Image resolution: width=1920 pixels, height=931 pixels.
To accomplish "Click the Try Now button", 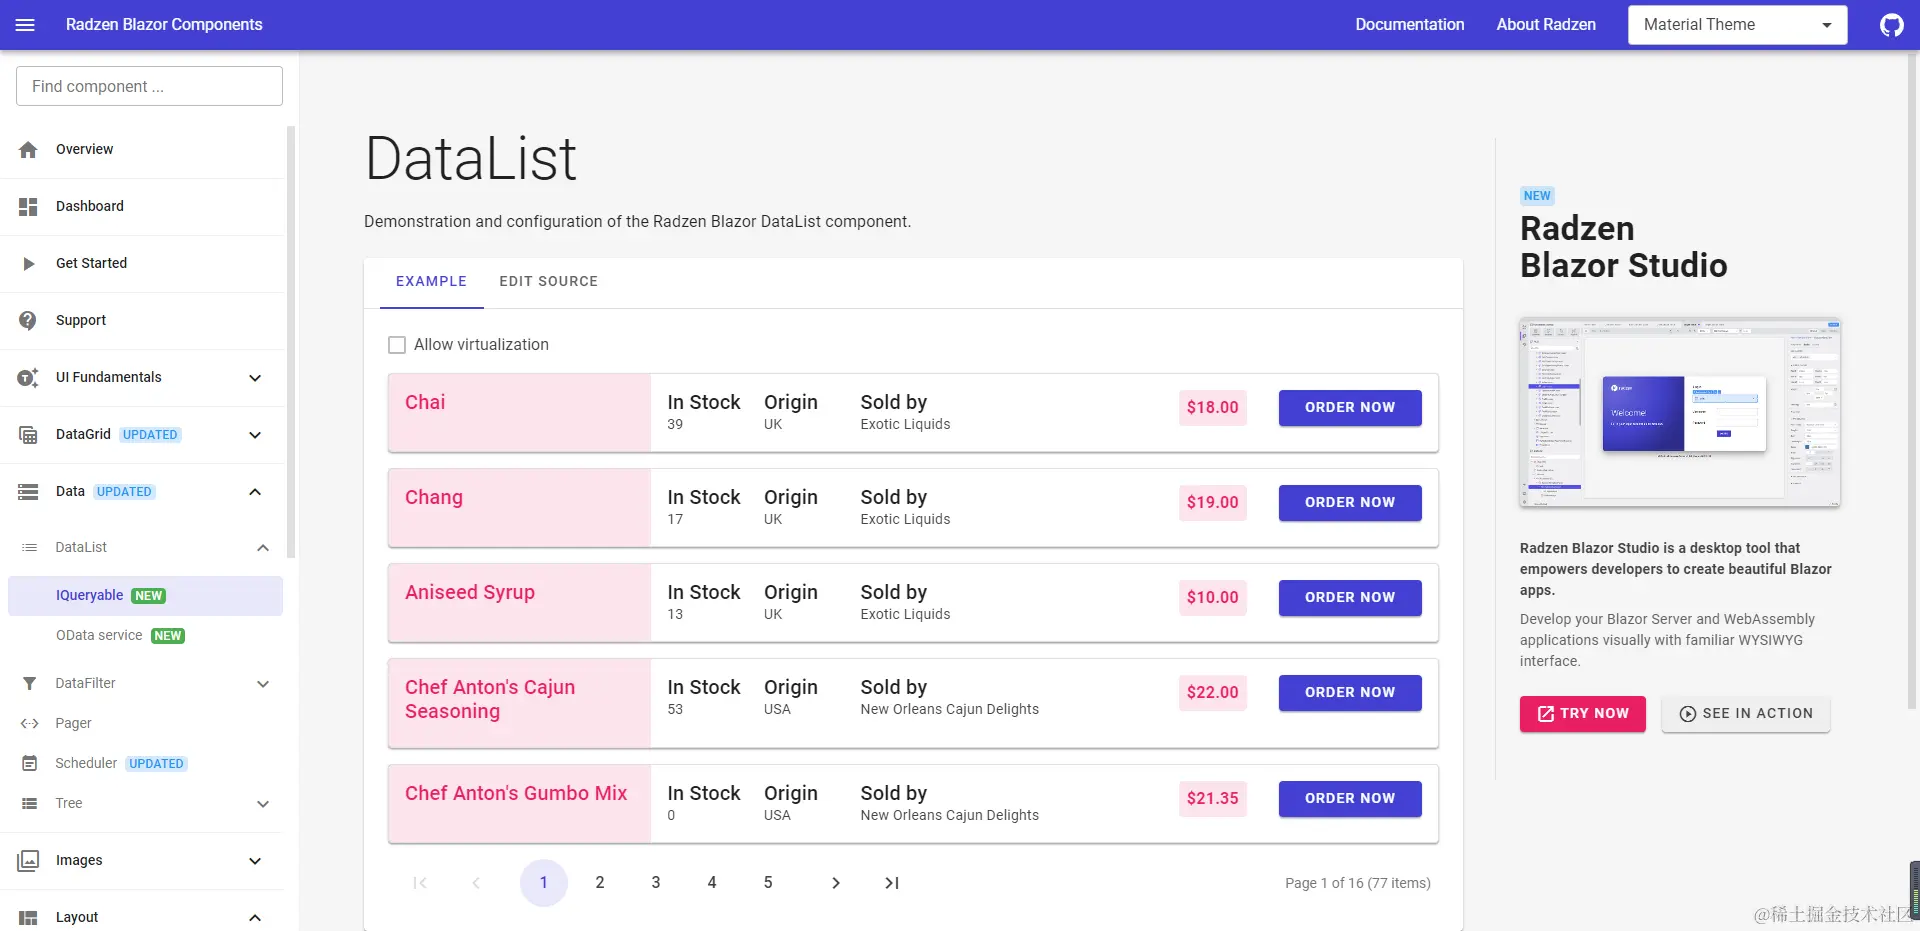I will 1583,714.
